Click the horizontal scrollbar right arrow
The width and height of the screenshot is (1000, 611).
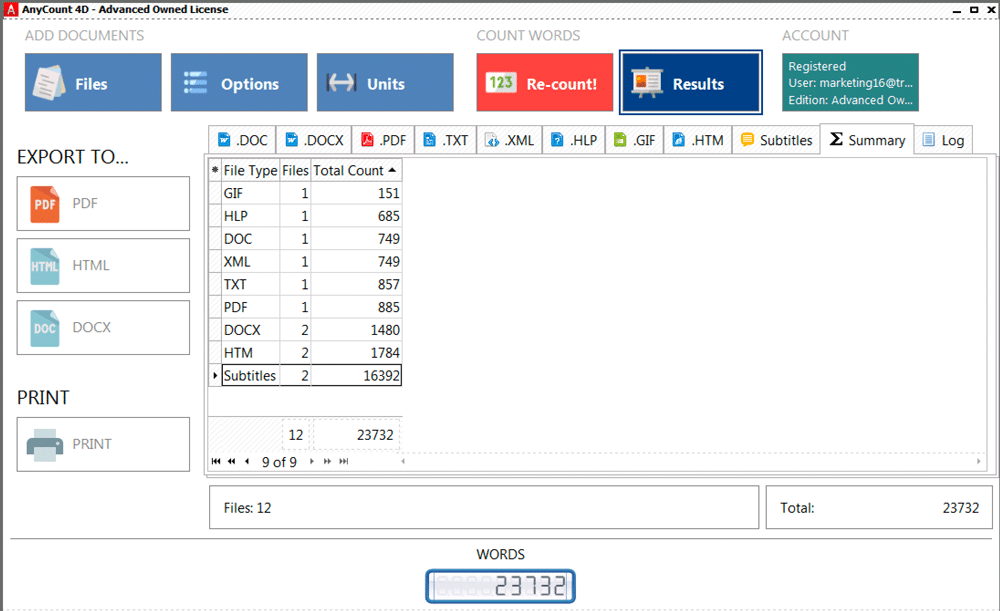(x=978, y=461)
